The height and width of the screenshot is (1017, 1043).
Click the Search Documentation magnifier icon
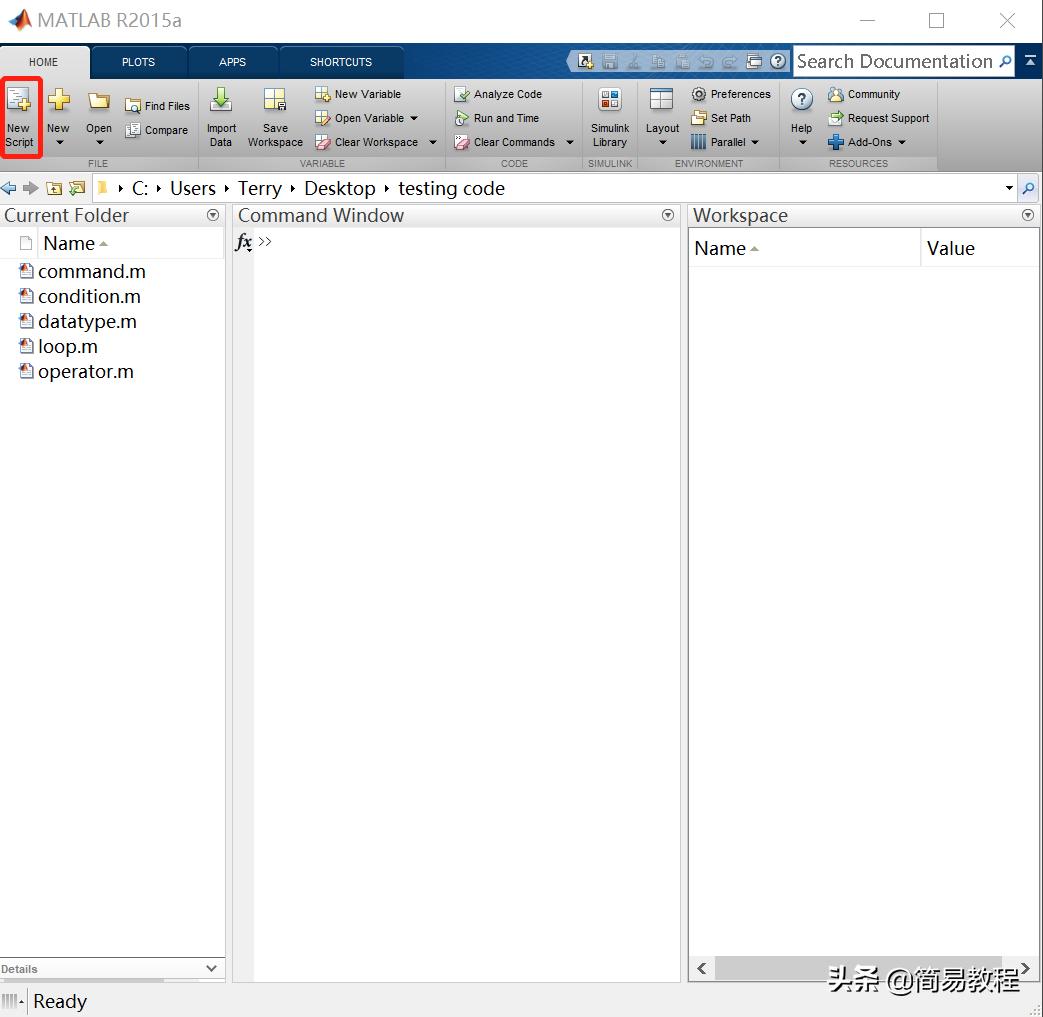coord(1006,62)
